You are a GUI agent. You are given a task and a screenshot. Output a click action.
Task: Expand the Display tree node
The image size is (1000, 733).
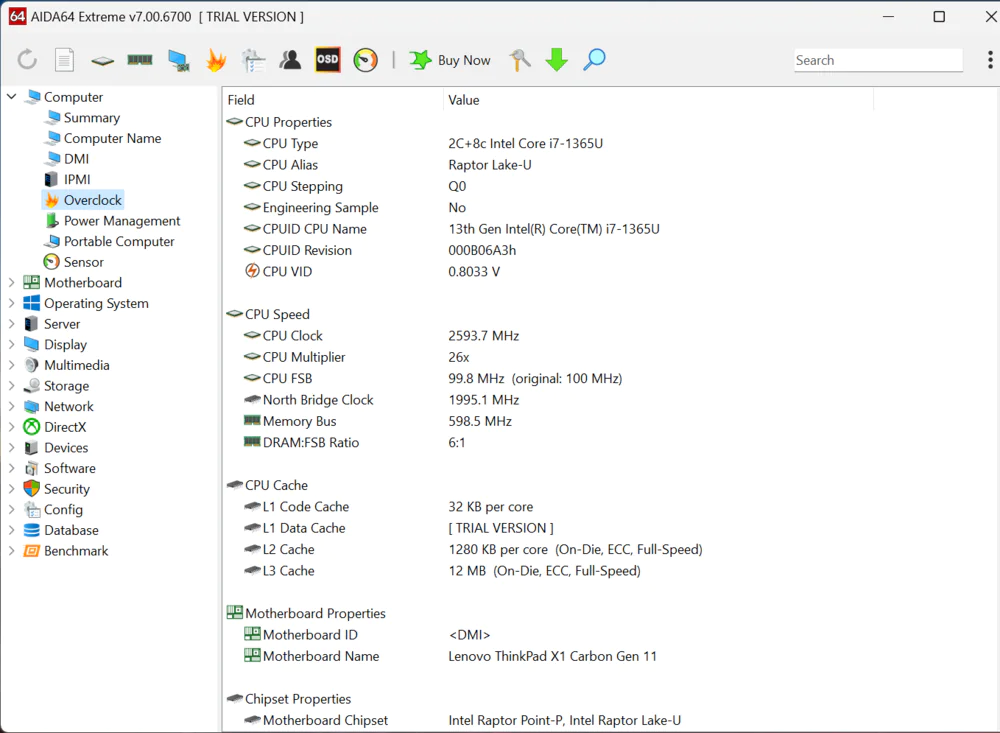click(x=11, y=344)
